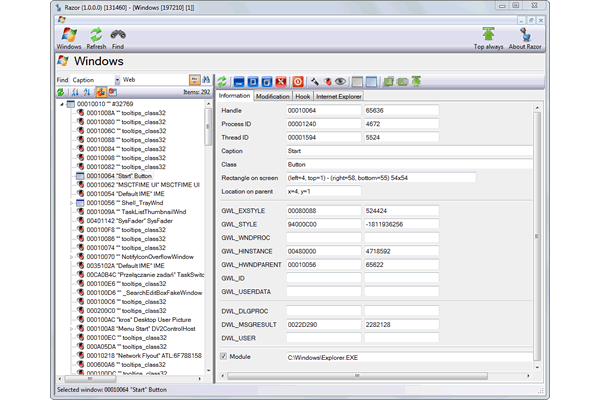The width and height of the screenshot is (600, 400).
Task: Click the Process ID decimal value 4672
Action: click(401, 124)
